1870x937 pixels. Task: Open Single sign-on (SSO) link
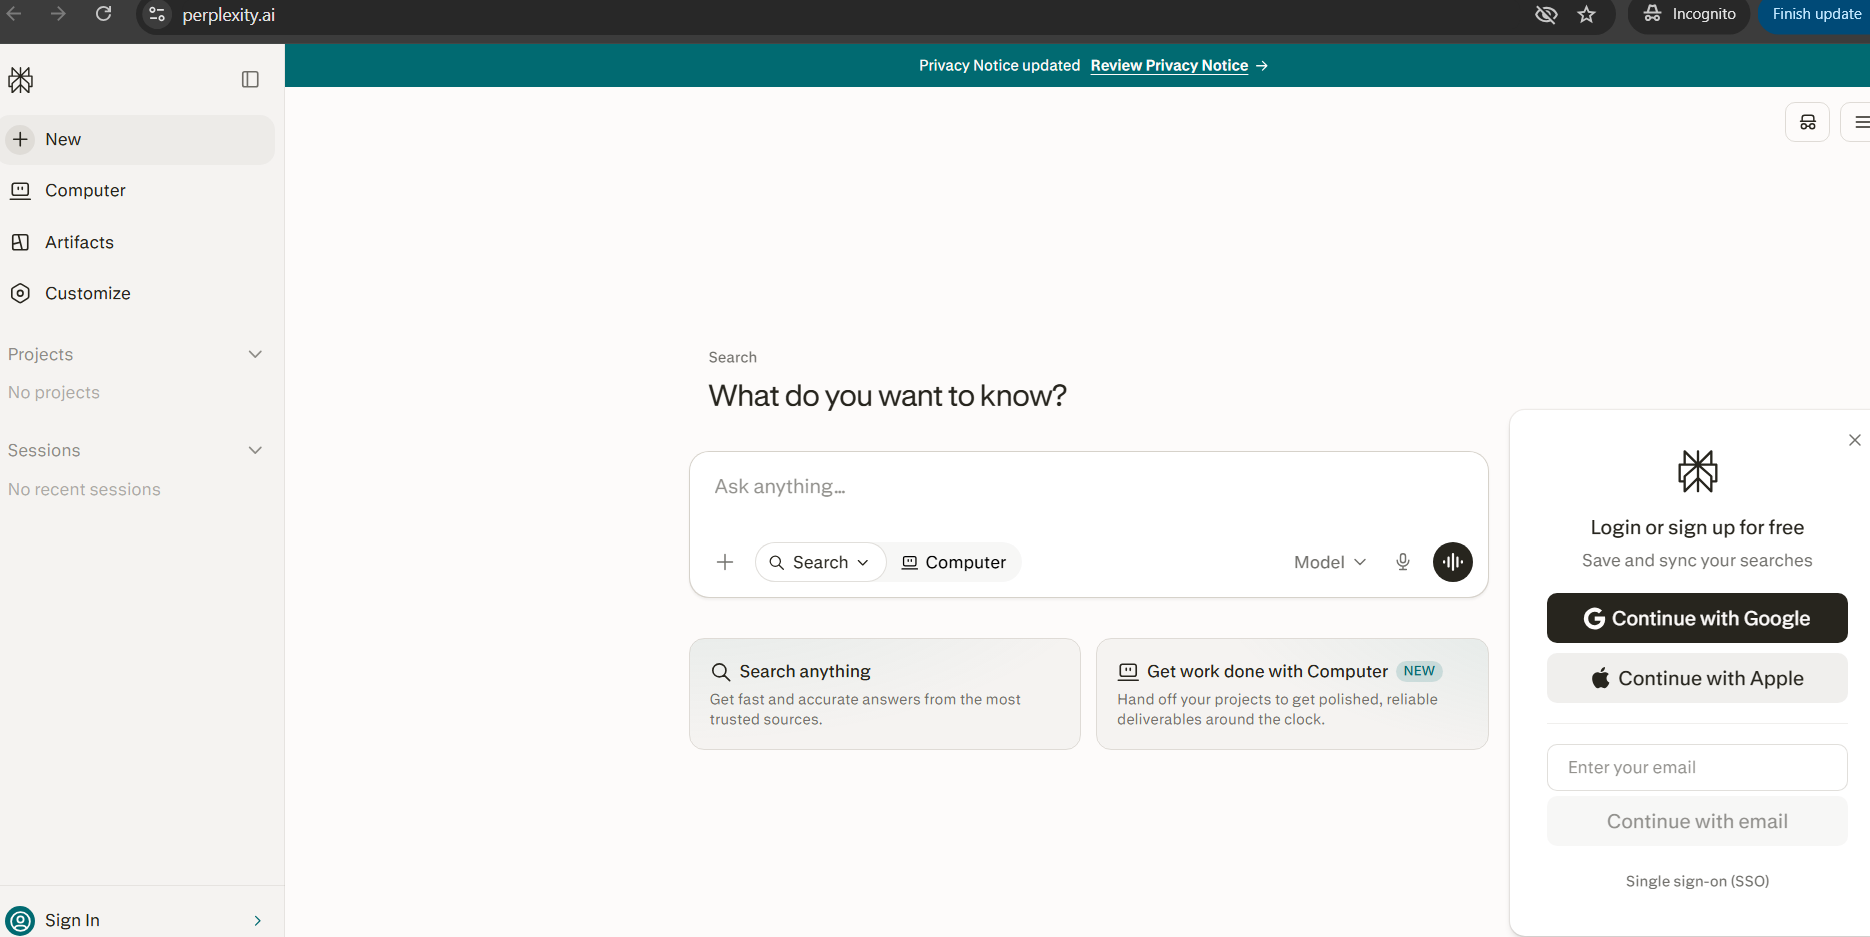[1697, 881]
